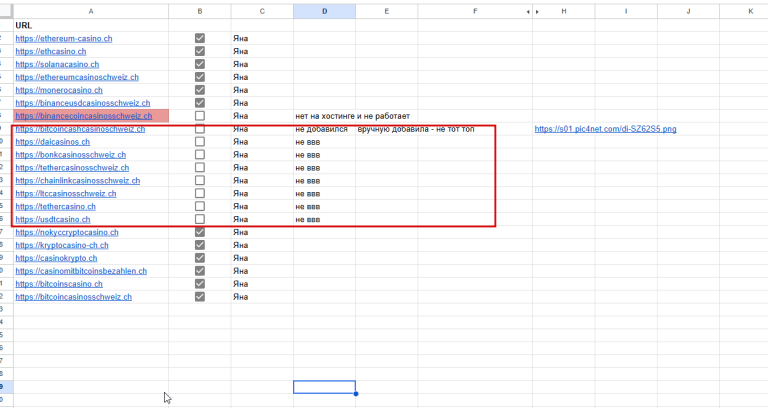Uncheck the binanceusdcasinosschweiz.ch checkbox
This screenshot has width=768, height=408.
200,103
